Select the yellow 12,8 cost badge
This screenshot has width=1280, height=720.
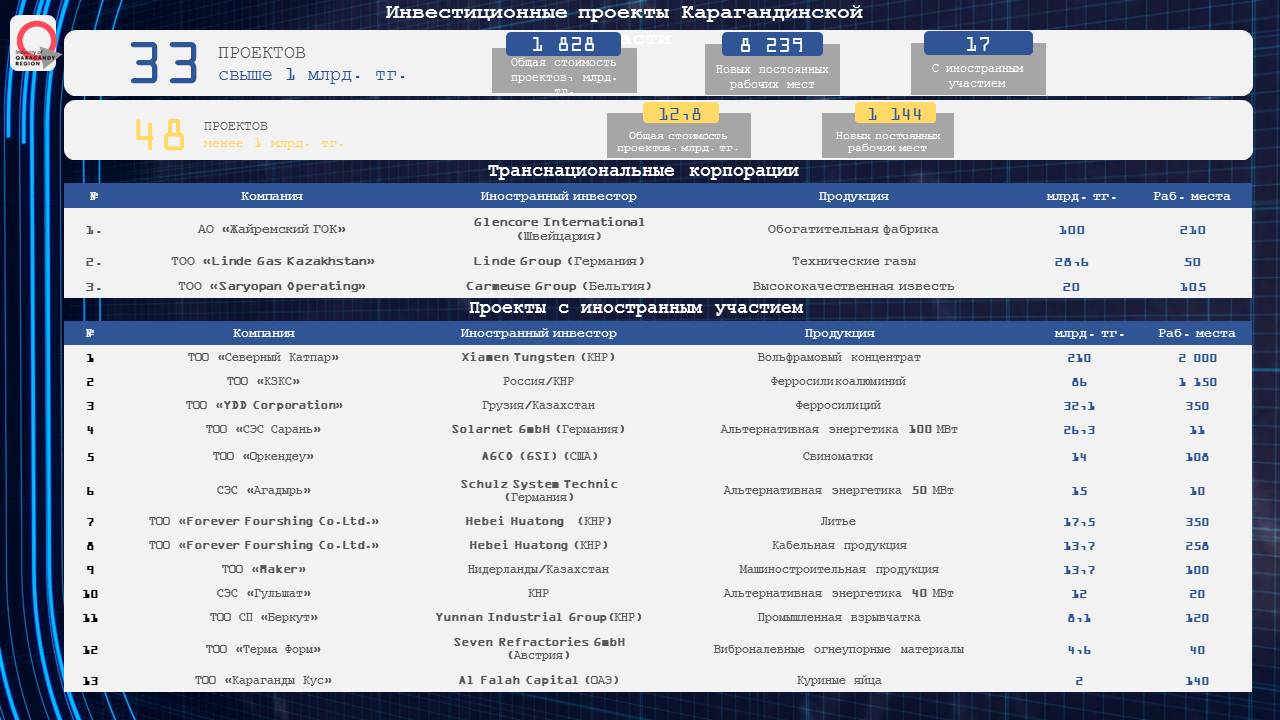tap(680, 113)
